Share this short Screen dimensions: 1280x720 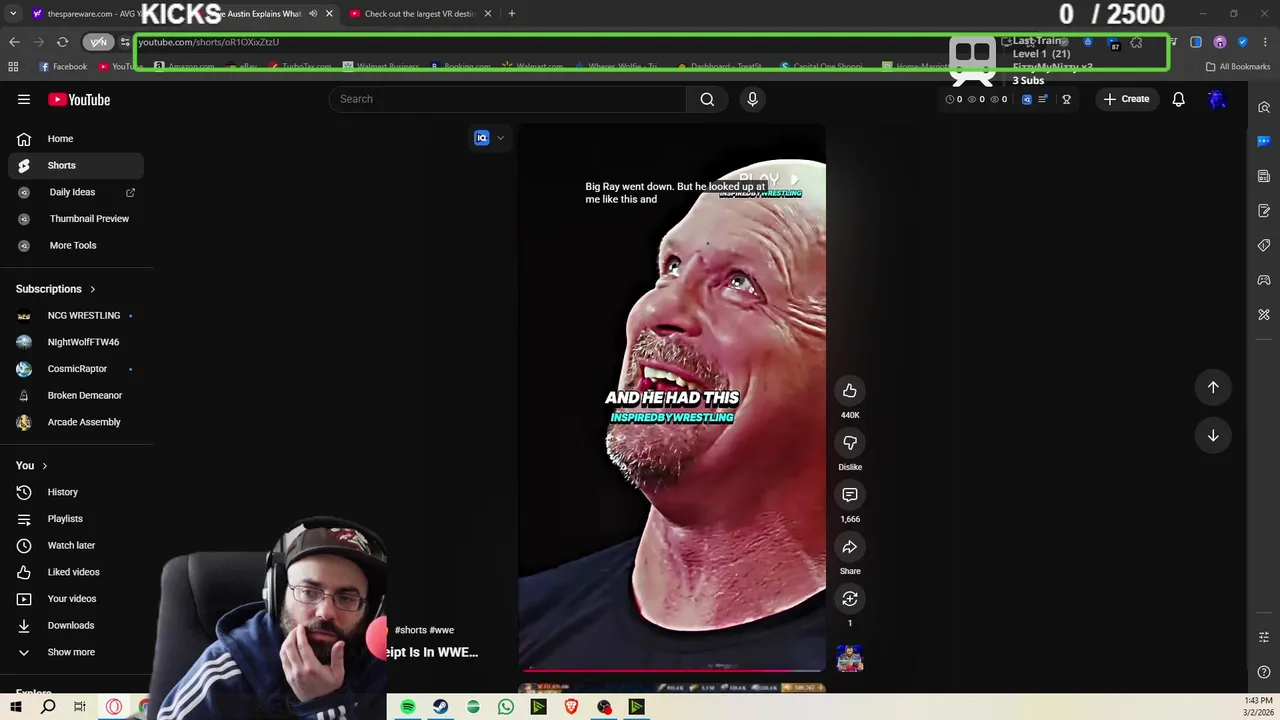[850, 547]
